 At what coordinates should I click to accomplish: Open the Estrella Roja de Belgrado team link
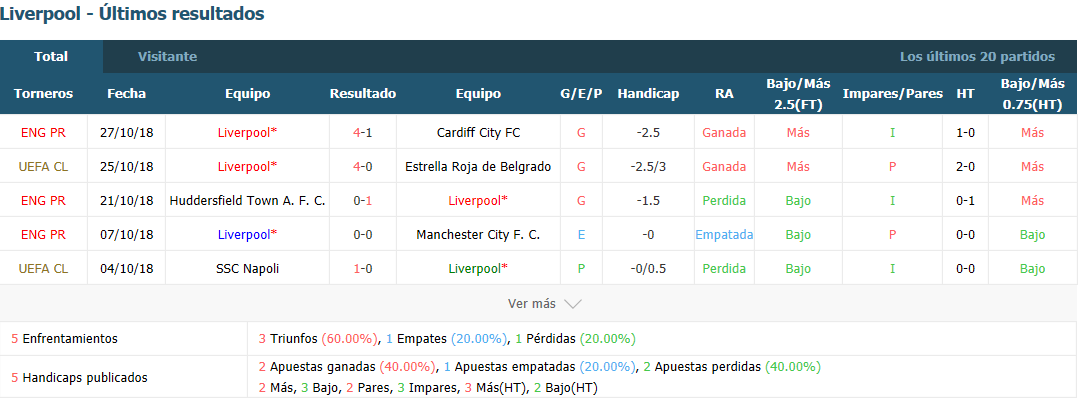click(478, 166)
